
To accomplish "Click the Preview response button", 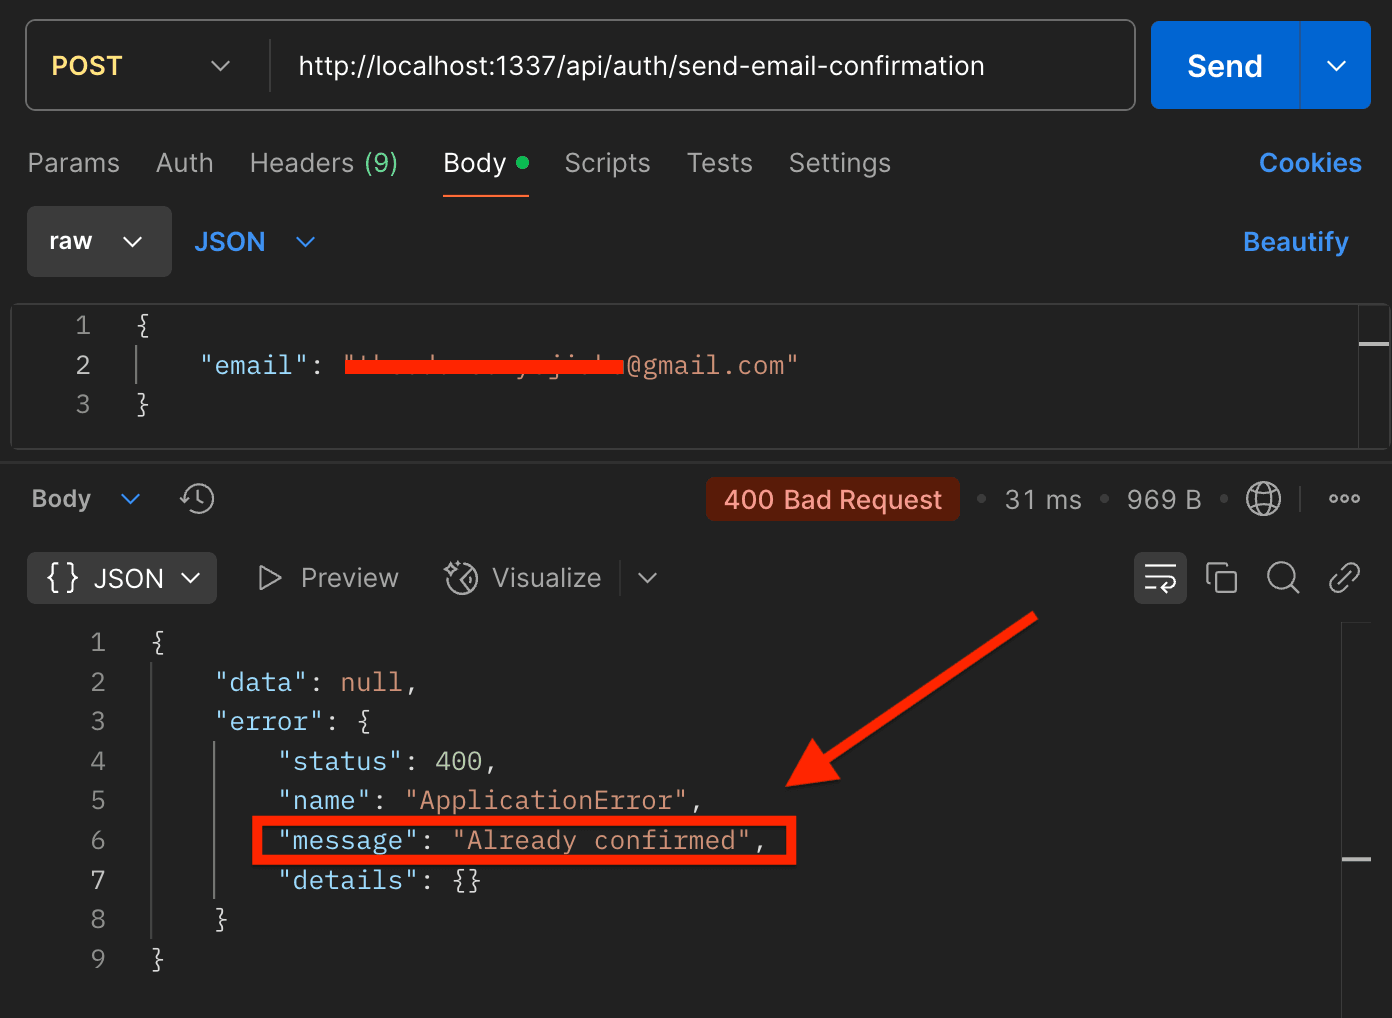I will [x=328, y=578].
